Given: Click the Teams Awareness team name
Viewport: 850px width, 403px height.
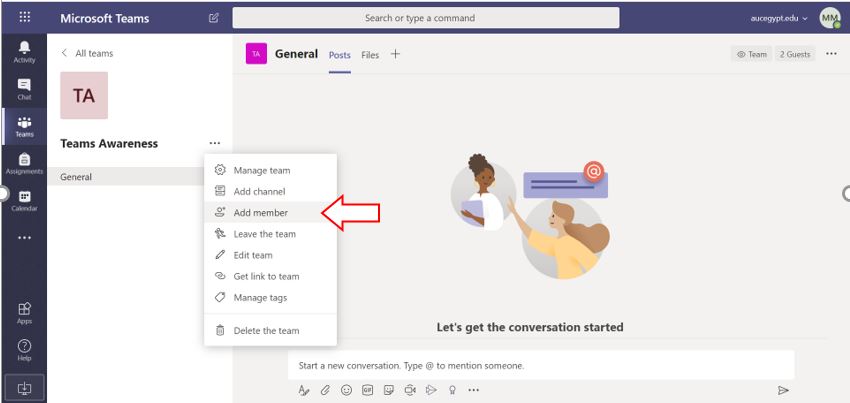Looking at the screenshot, I should coord(109,143).
